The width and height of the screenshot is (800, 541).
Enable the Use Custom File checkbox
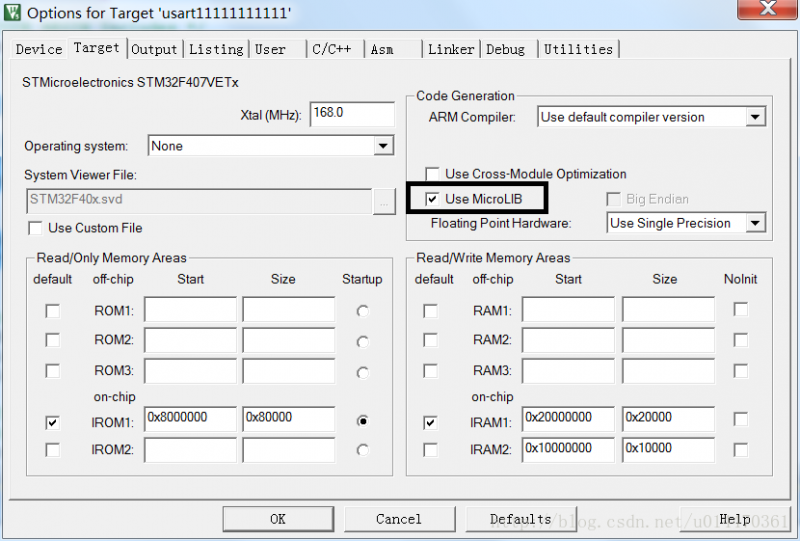[35, 228]
